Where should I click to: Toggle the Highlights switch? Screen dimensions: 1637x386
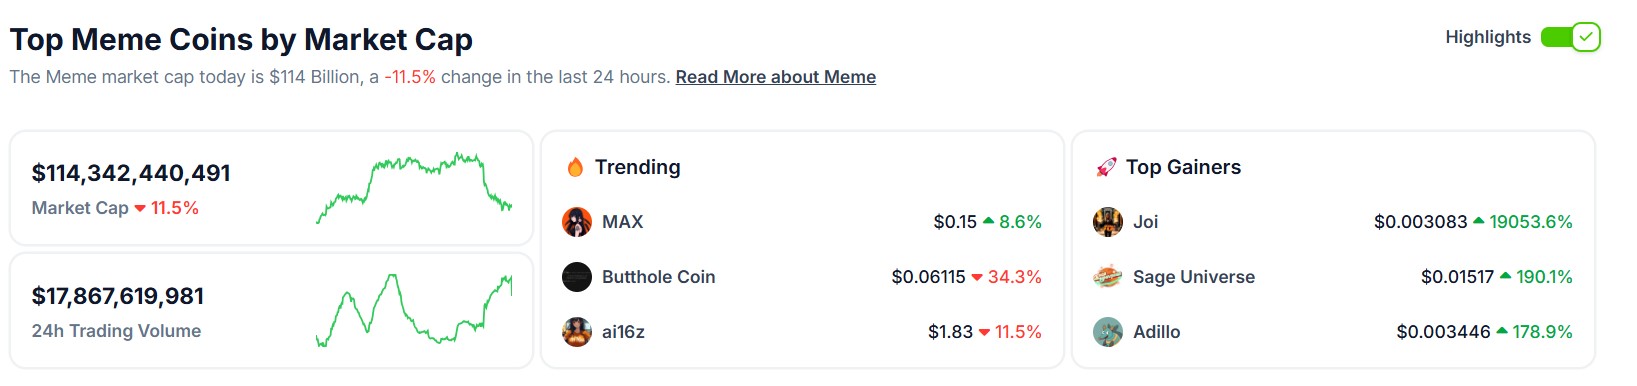(x=1570, y=37)
